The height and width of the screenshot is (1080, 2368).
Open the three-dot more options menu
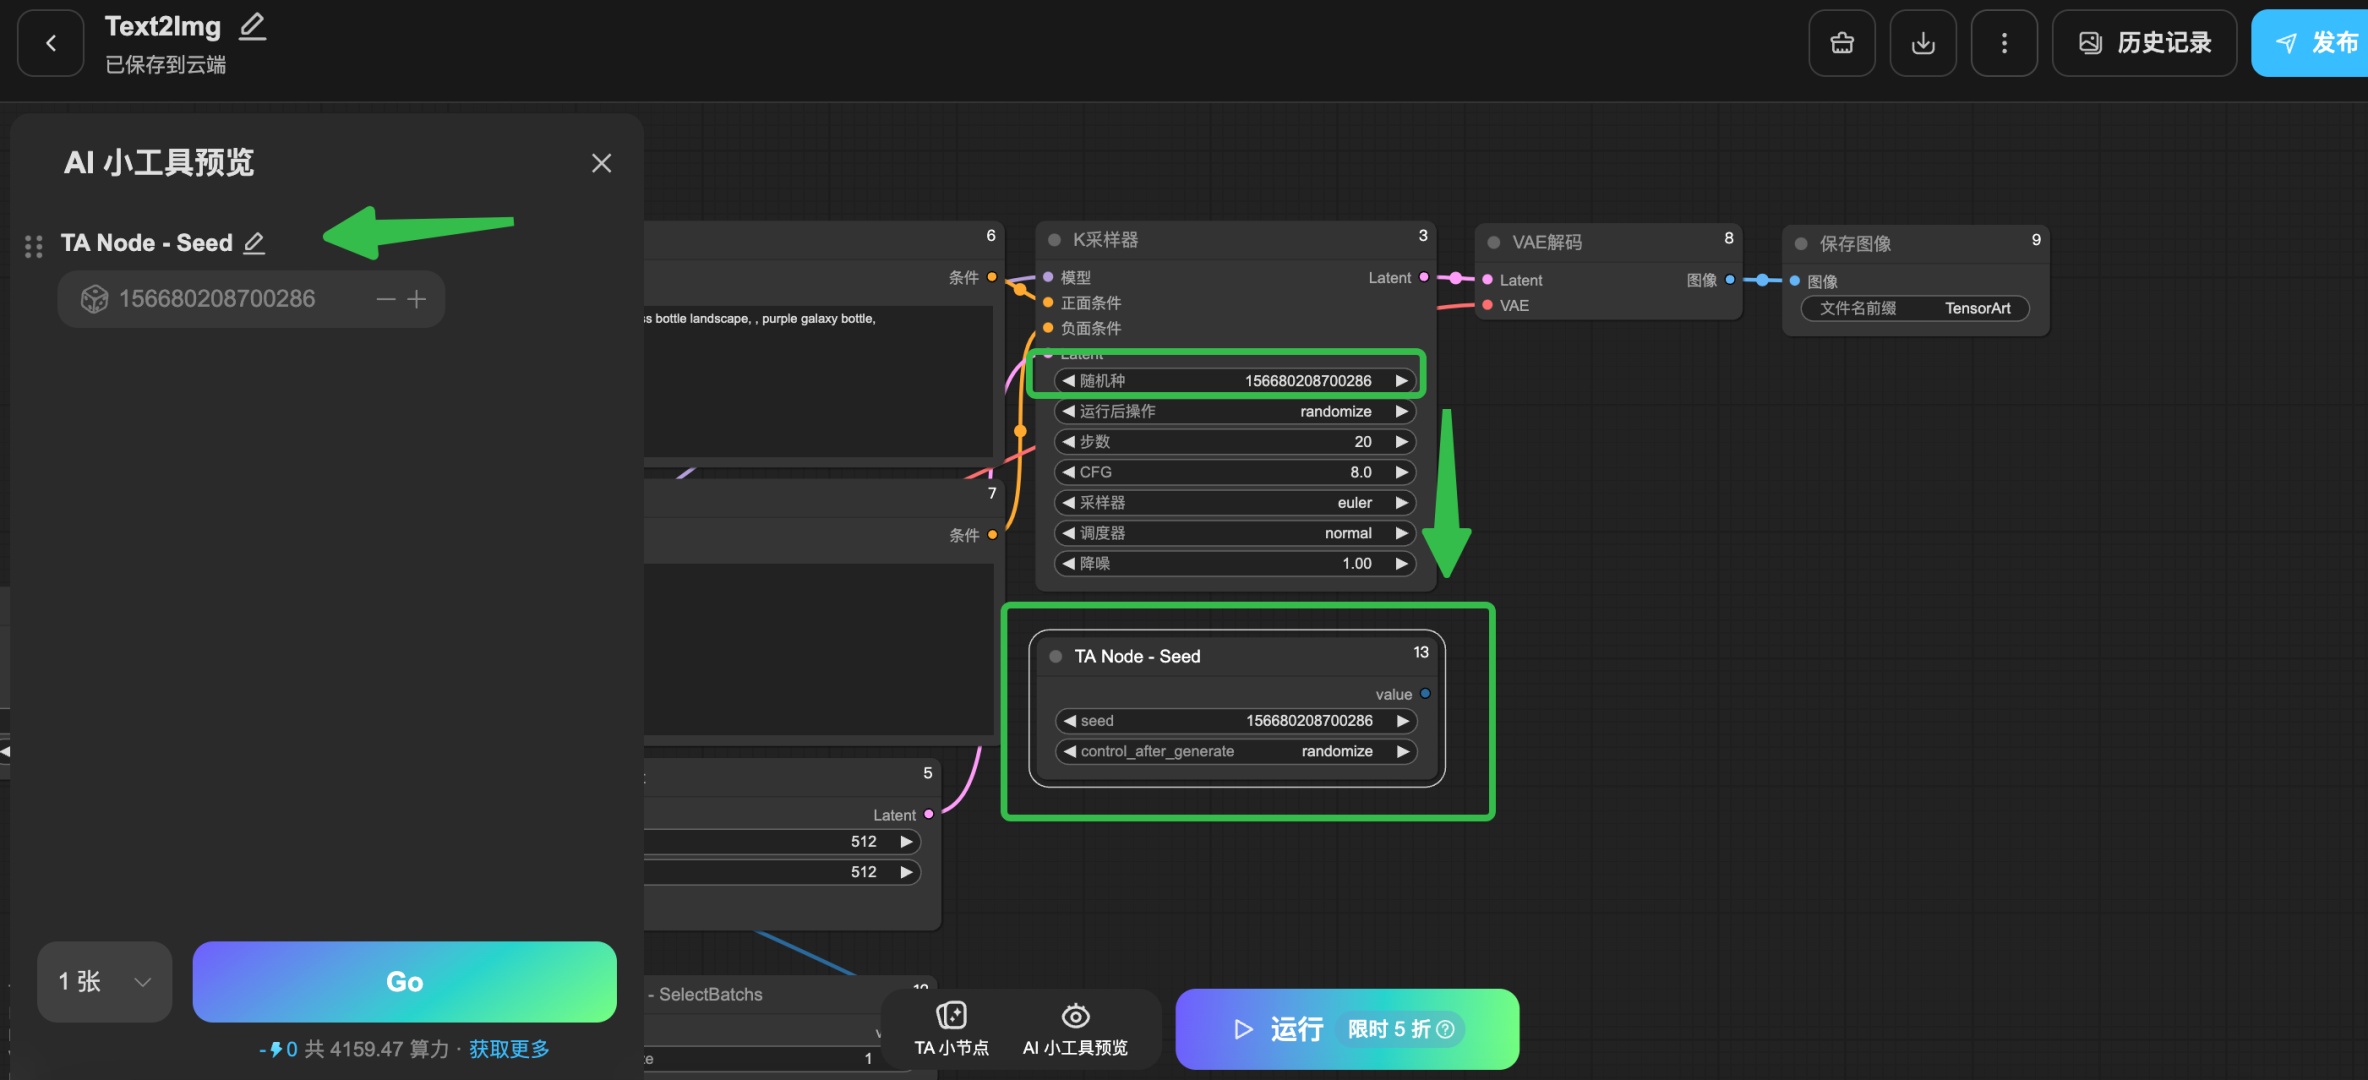tap(2003, 43)
